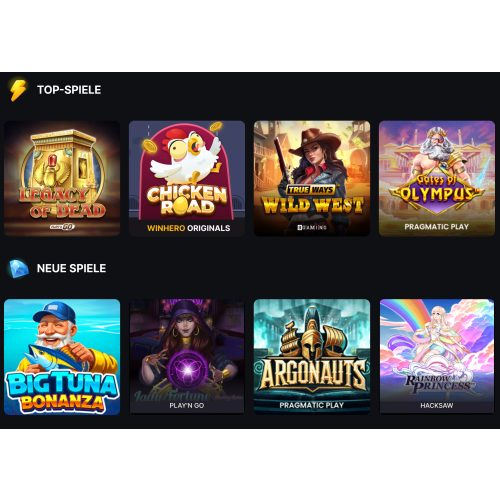This screenshot has height=500, width=500.
Task: Click the Play'n GO logo on Legacy of Dead
Action: pyautogui.click(x=62, y=227)
